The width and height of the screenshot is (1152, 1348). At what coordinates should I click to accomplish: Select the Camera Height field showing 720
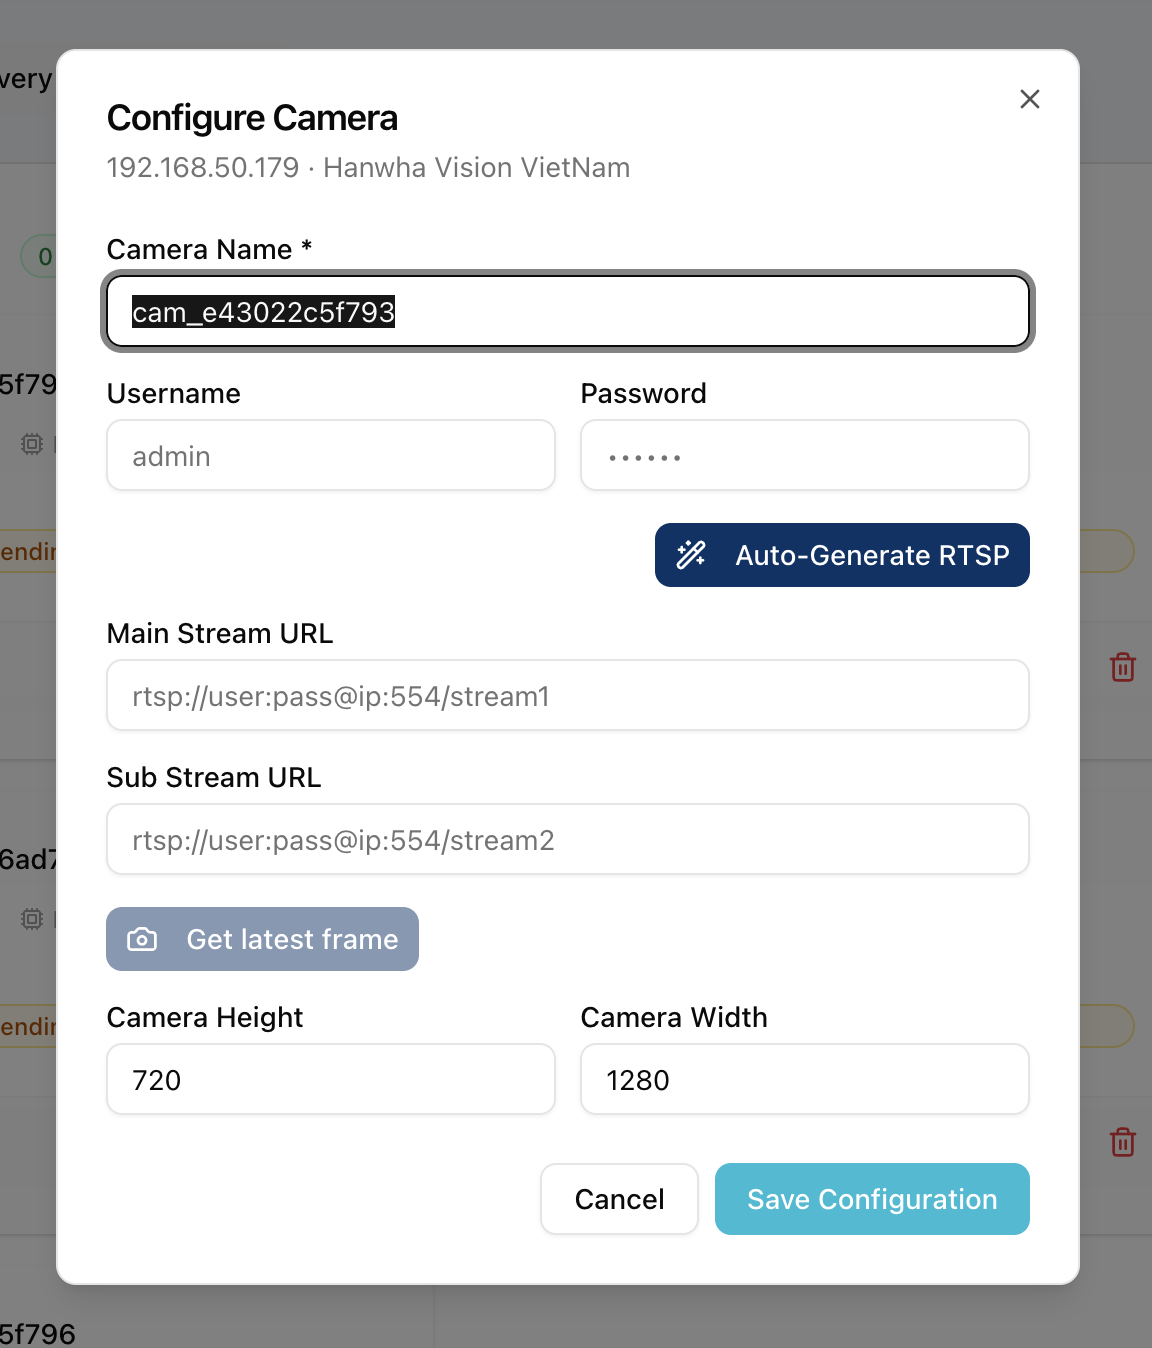(x=330, y=1079)
